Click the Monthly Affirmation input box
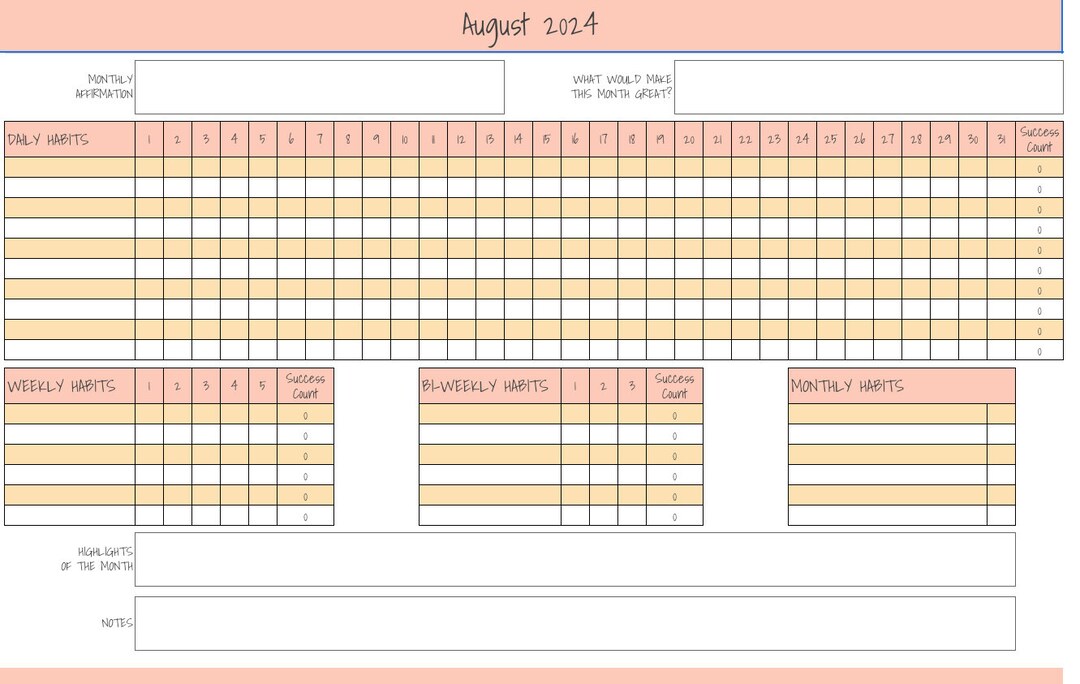This screenshot has width=1080, height=684. (320, 86)
